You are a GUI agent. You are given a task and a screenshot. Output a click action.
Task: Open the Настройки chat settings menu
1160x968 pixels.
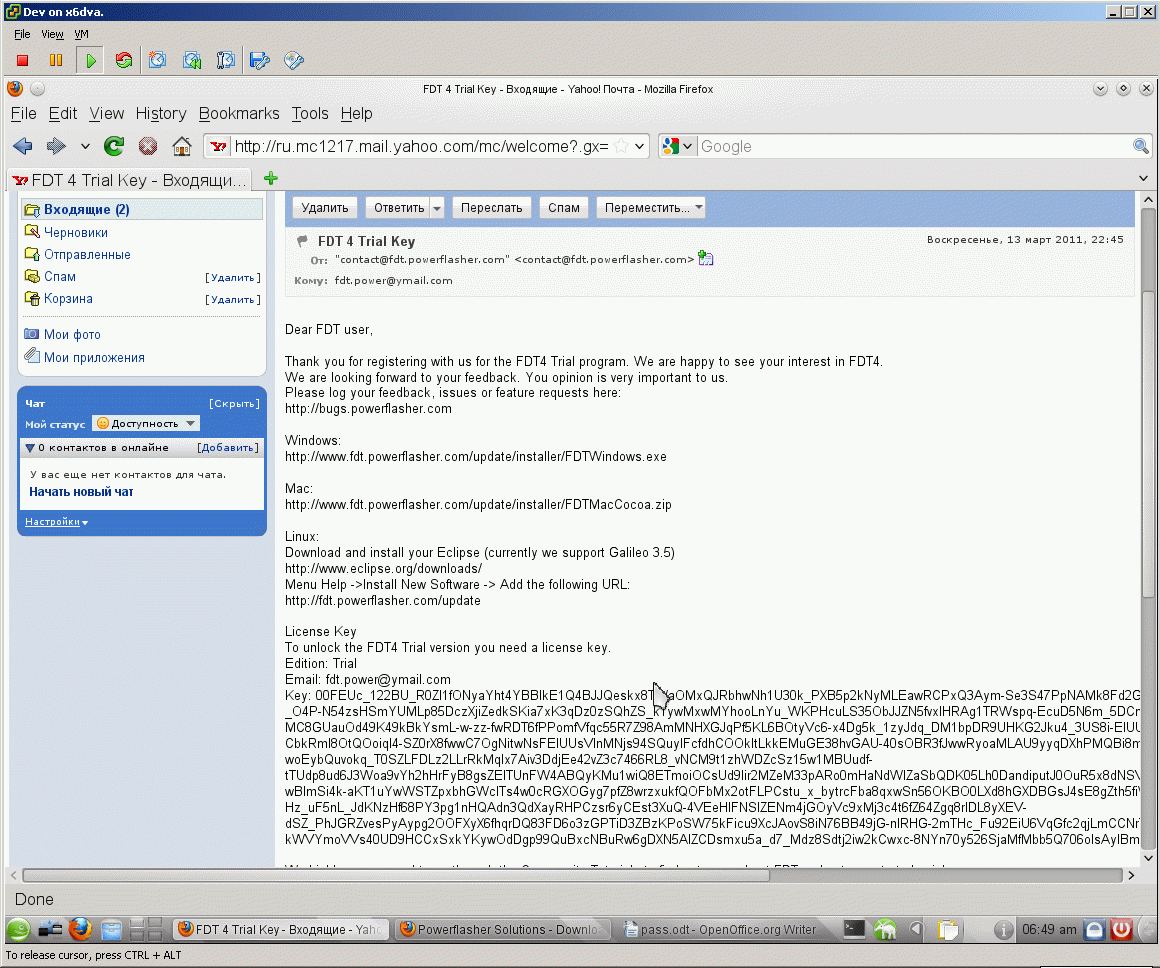(56, 522)
